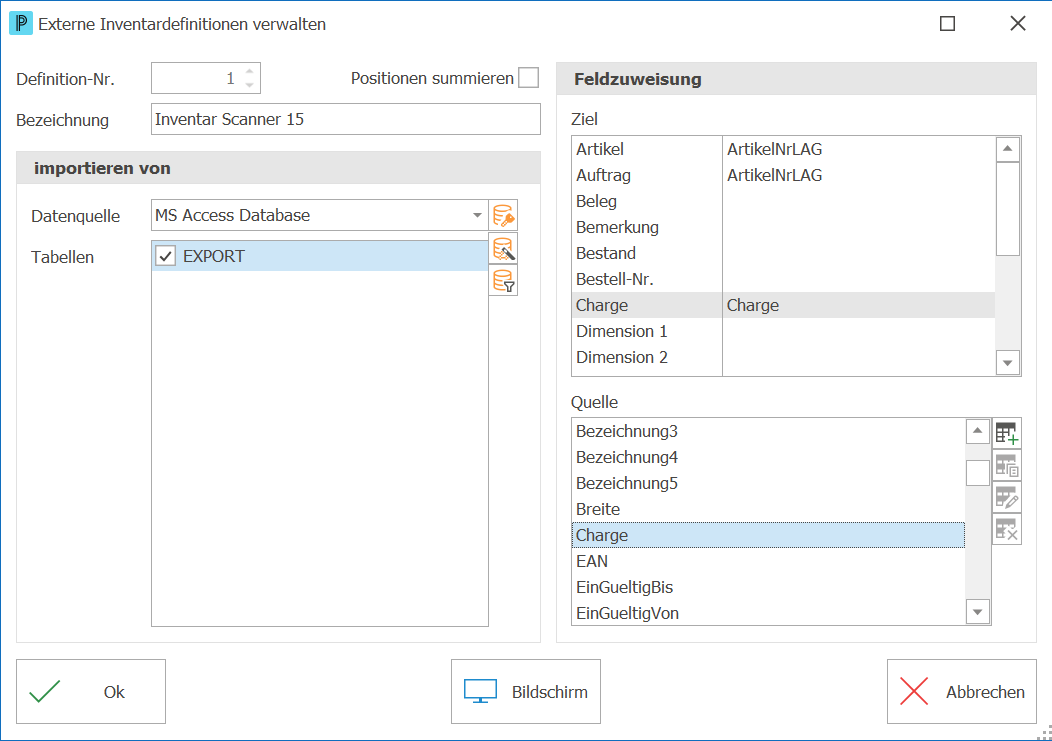Add a new field assignment table icon
1052x741 pixels.
1006,434
